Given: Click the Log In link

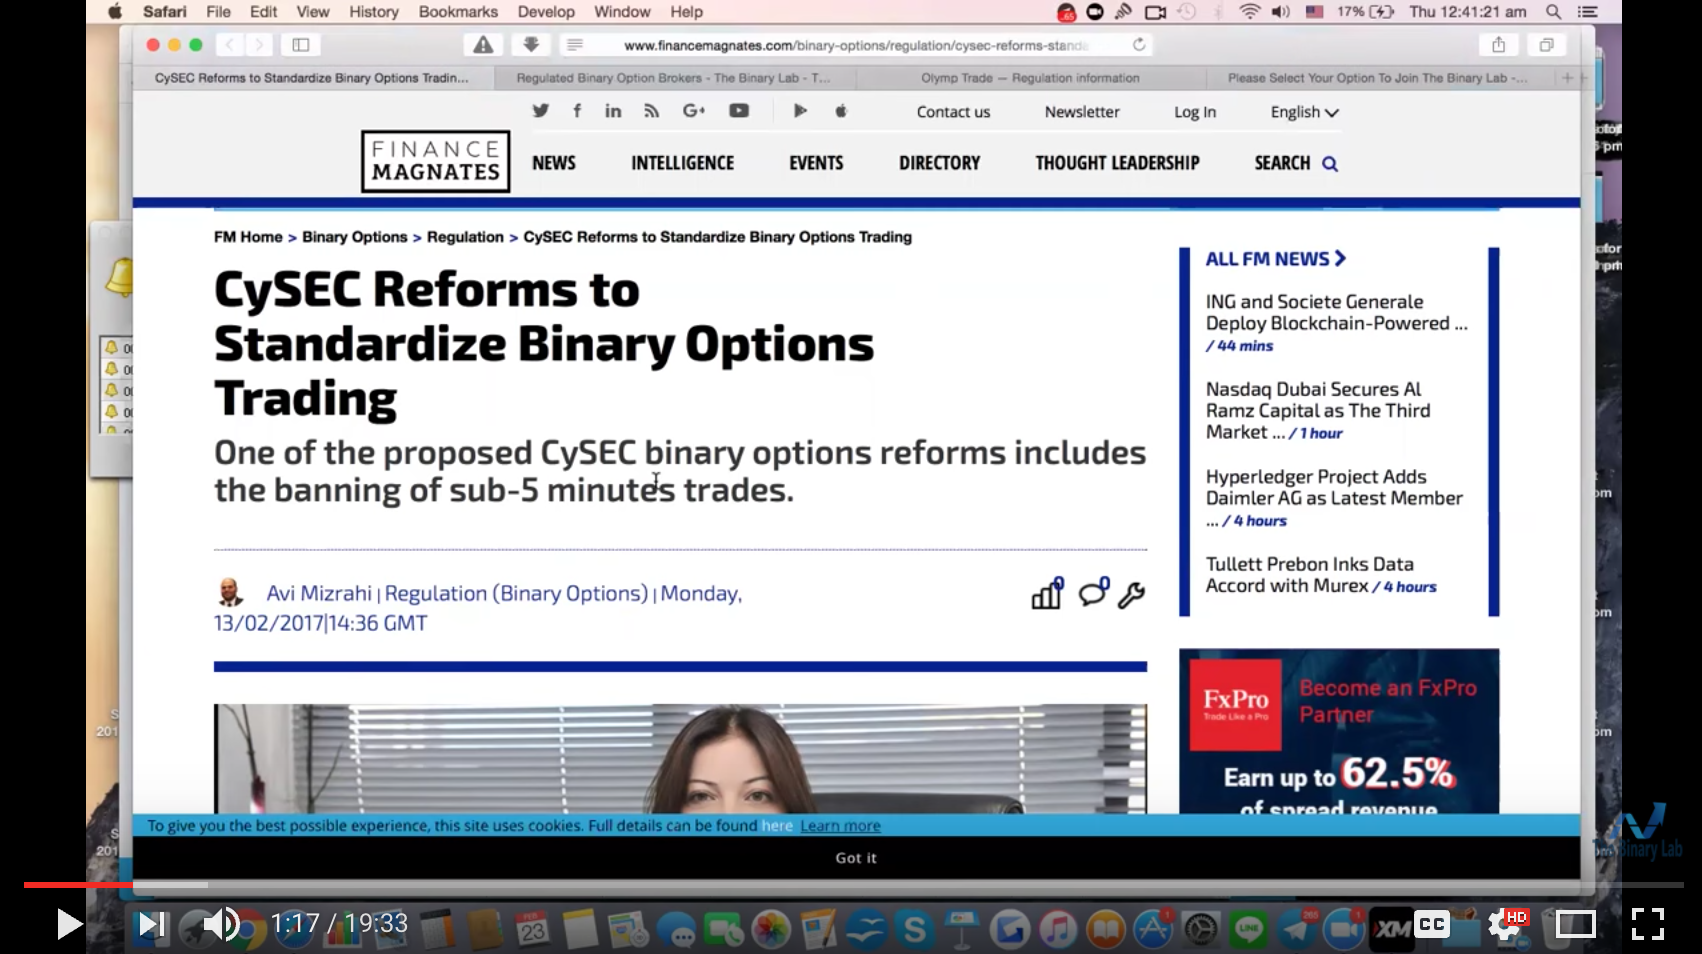Looking at the screenshot, I should (x=1195, y=112).
